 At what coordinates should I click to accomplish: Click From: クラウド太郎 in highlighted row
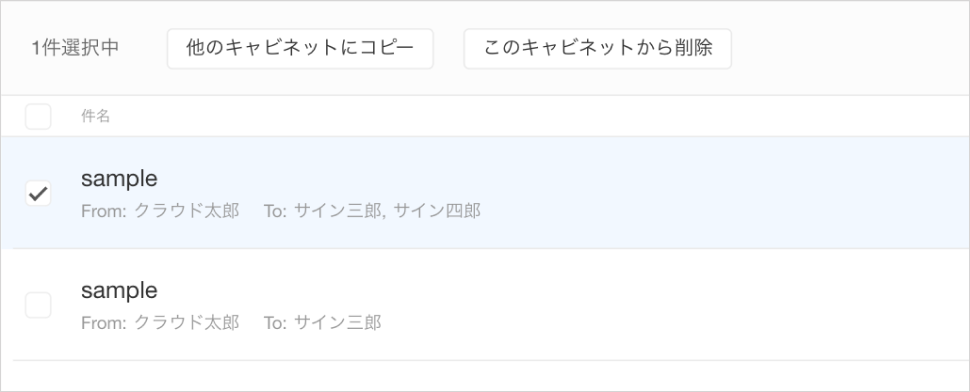pos(160,211)
